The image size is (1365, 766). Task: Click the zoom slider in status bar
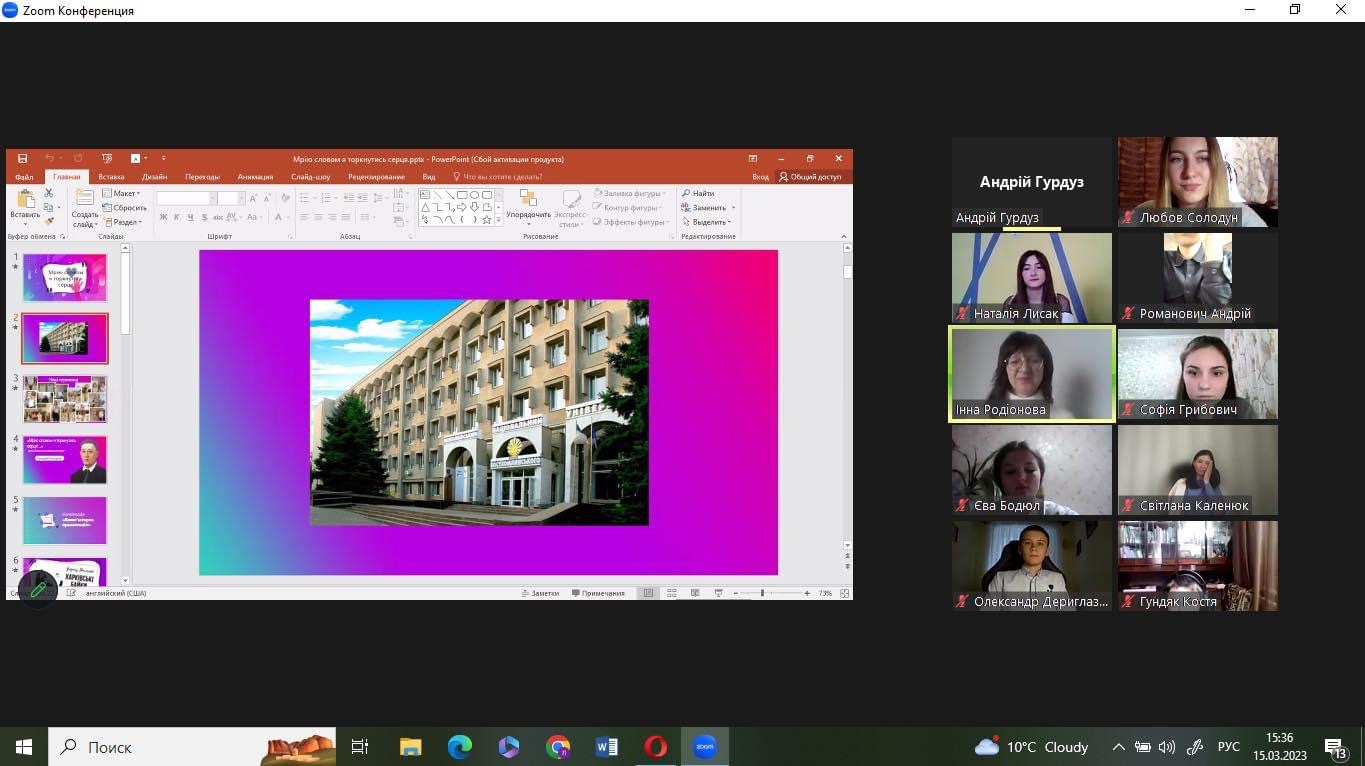[762, 593]
